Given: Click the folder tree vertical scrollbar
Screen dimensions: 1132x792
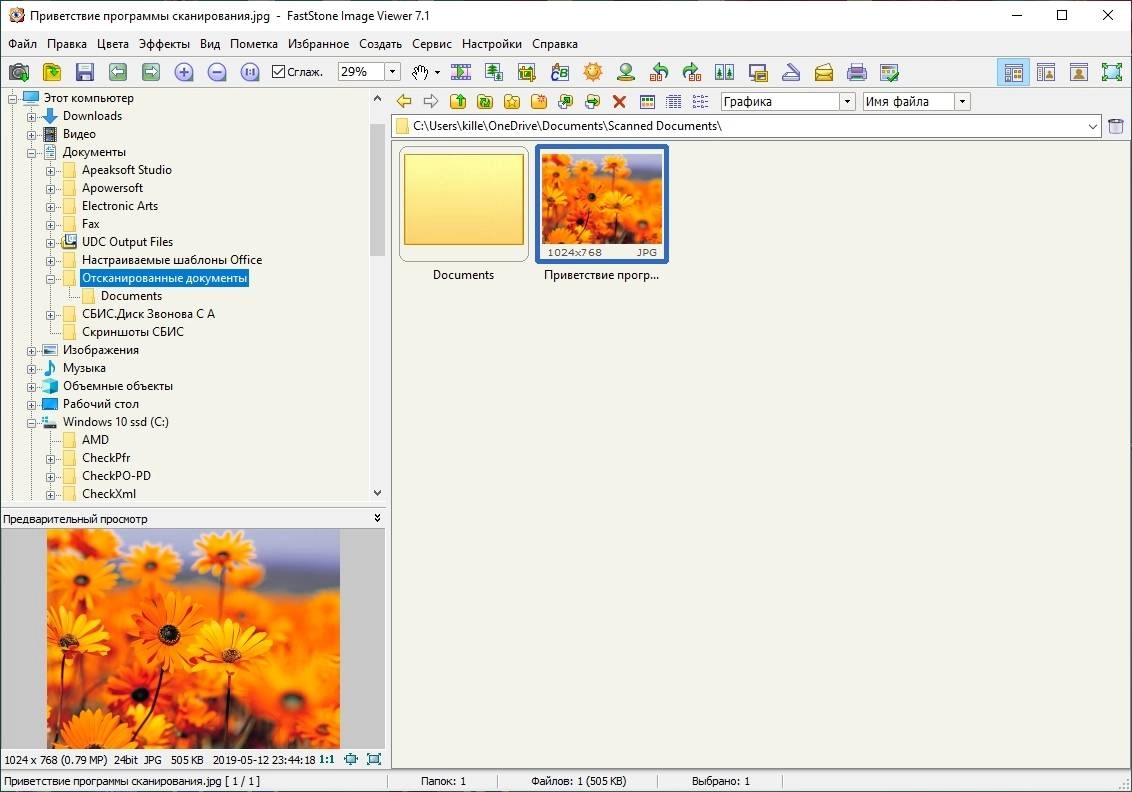Looking at the screenshot, I should (x=377, y=191).
